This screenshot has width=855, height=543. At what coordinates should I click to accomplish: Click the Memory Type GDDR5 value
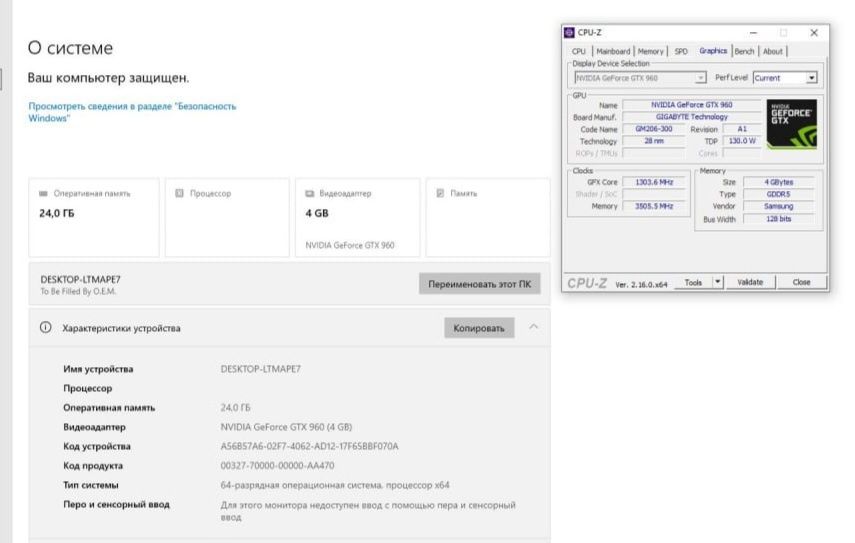pyautogui.click(x=779, y=194)
